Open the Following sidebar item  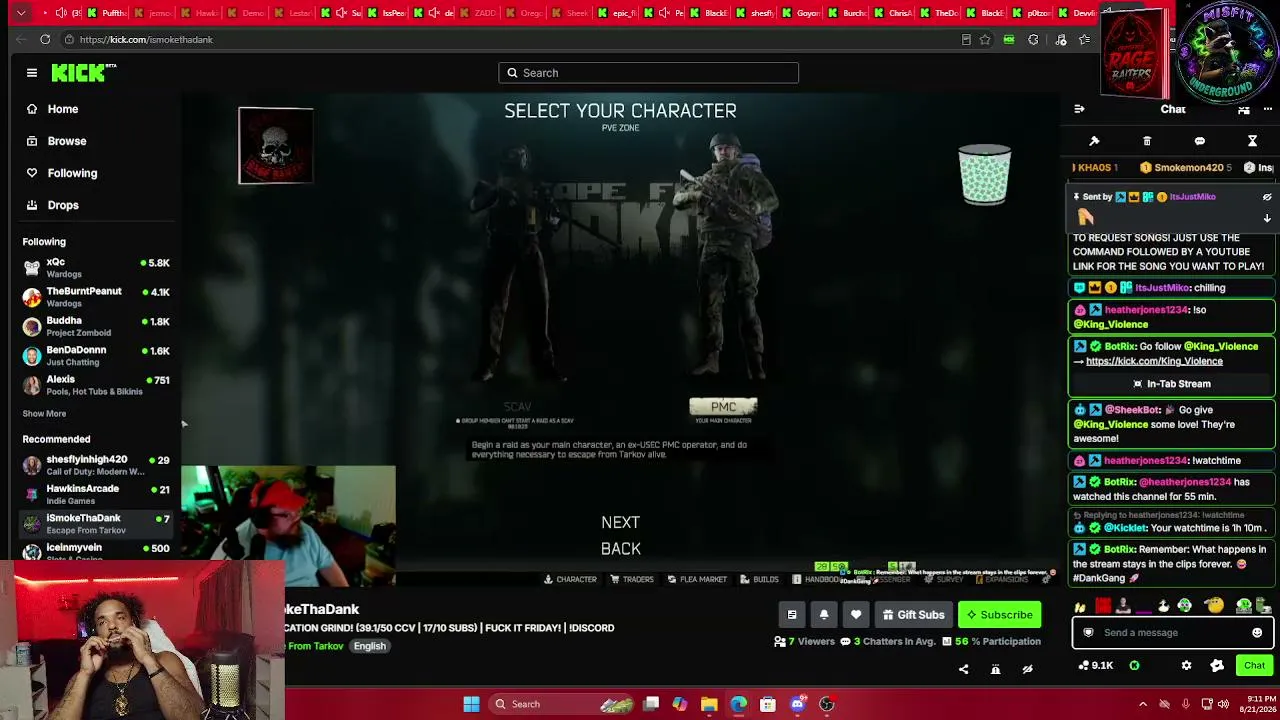tap(72, 173)
